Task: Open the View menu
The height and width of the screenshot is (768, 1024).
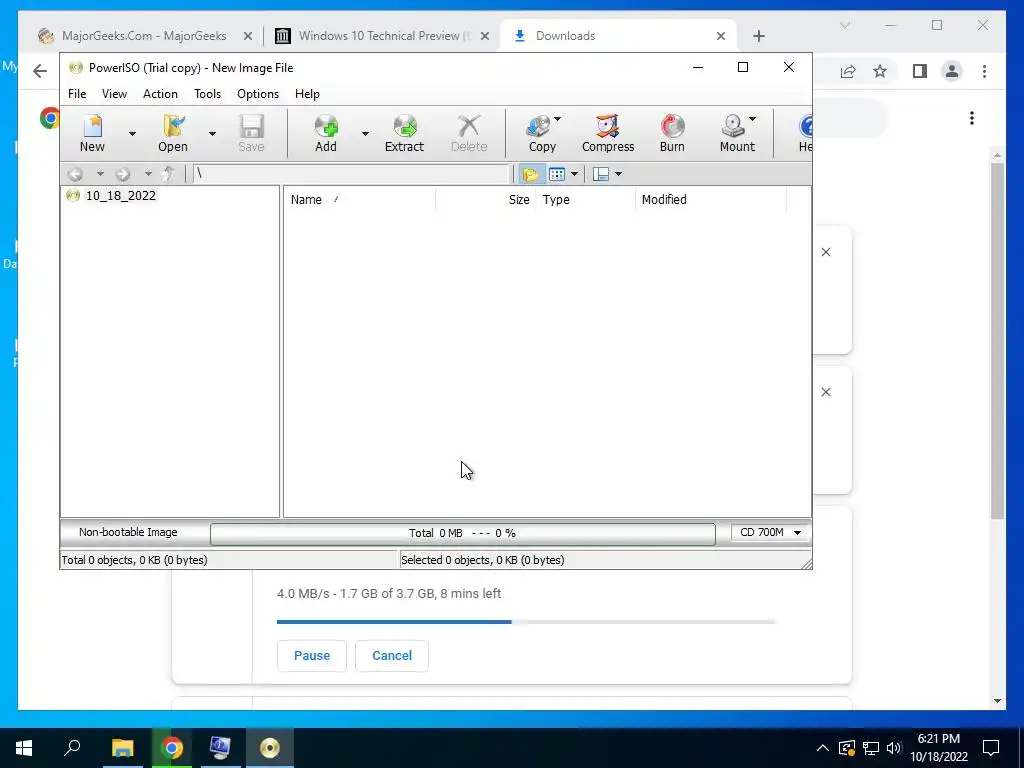Action: click(x=114, y=94)
